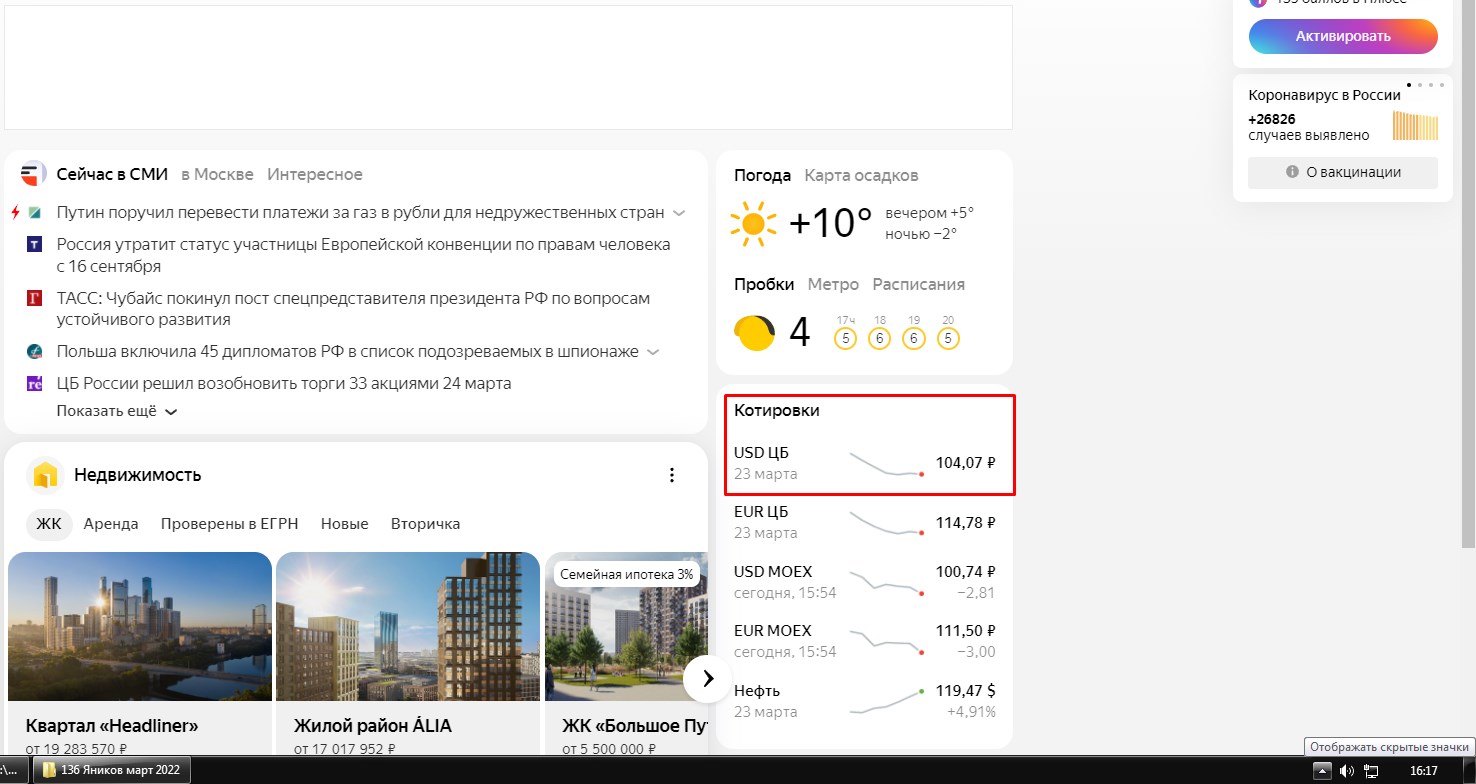Click the 17ч traffic forecast circle
The width and height of the screenshot is (1476, 784).
click(846, 339)
